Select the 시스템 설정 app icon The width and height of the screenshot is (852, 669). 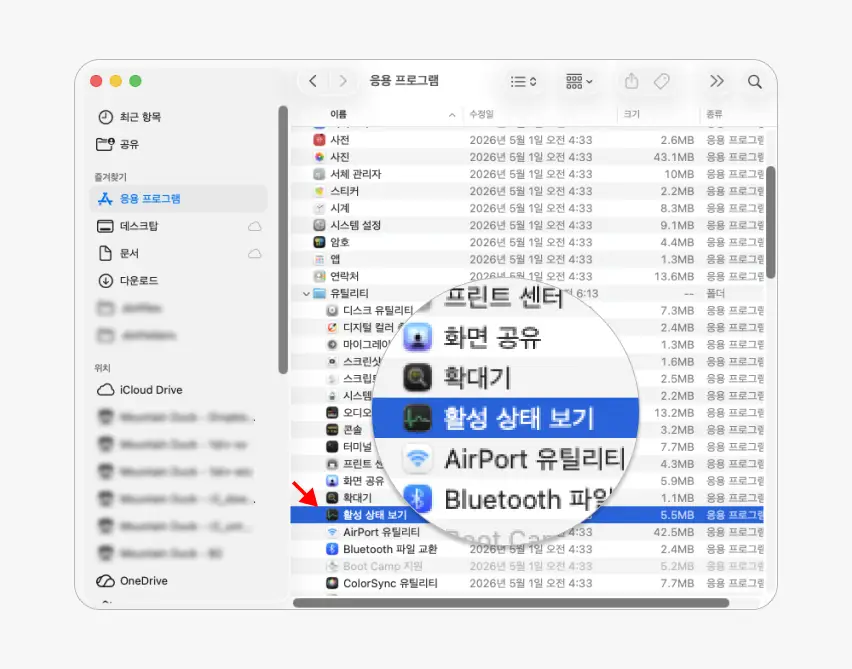[320, 225]
